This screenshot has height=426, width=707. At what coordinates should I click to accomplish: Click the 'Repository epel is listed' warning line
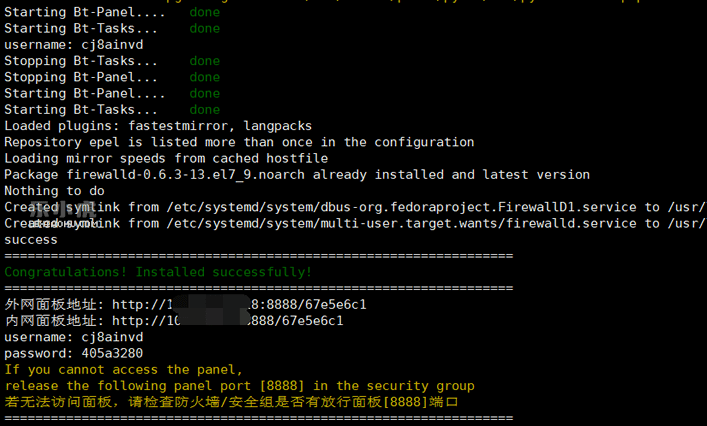click(x=239, y=142)
